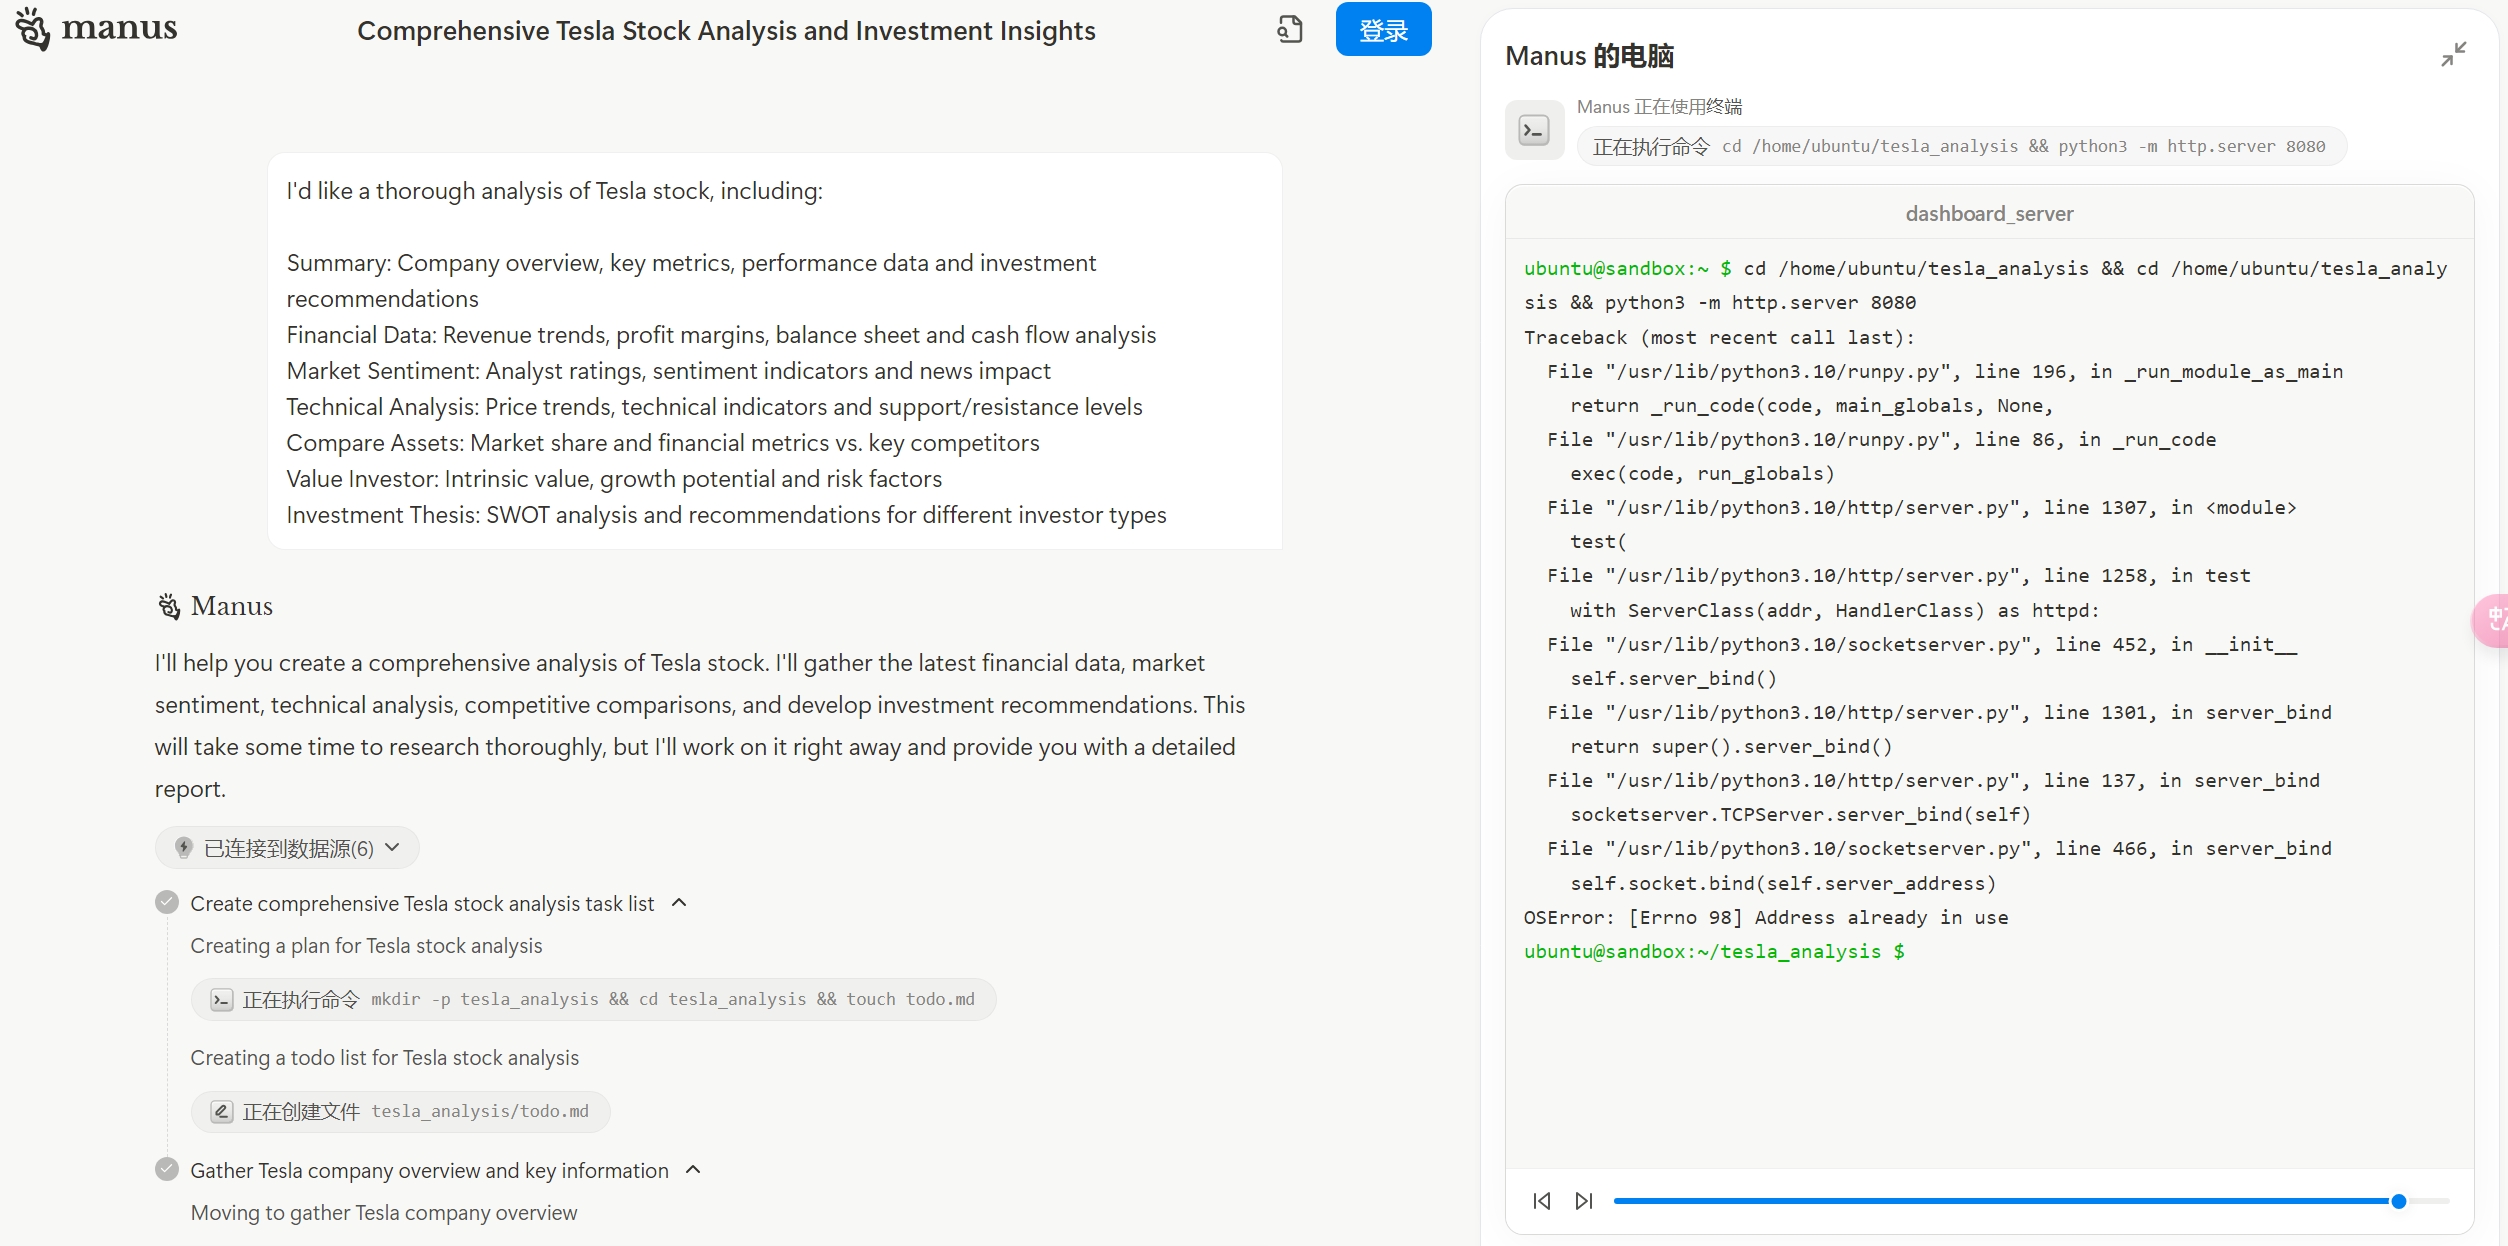
Task: Click the checkmark beside Gather Tesla company overview
Action: click(167, 1169)
